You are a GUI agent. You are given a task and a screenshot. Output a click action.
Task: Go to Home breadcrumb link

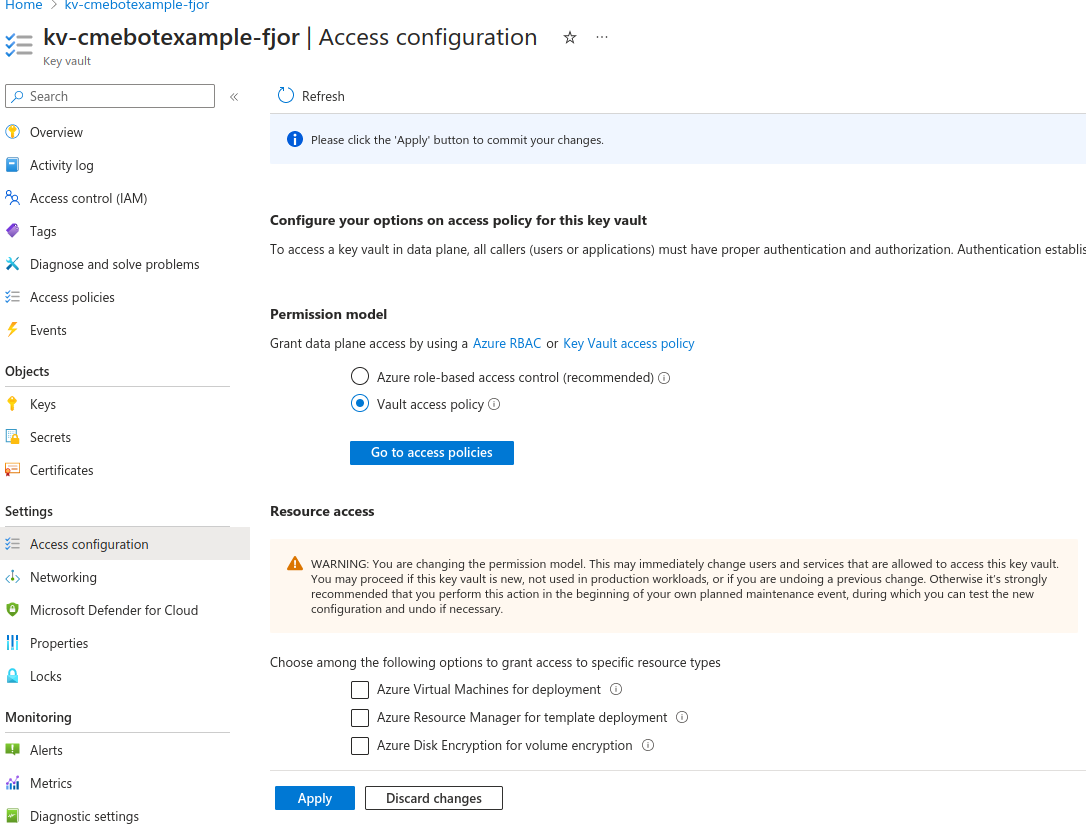(24, 5)
